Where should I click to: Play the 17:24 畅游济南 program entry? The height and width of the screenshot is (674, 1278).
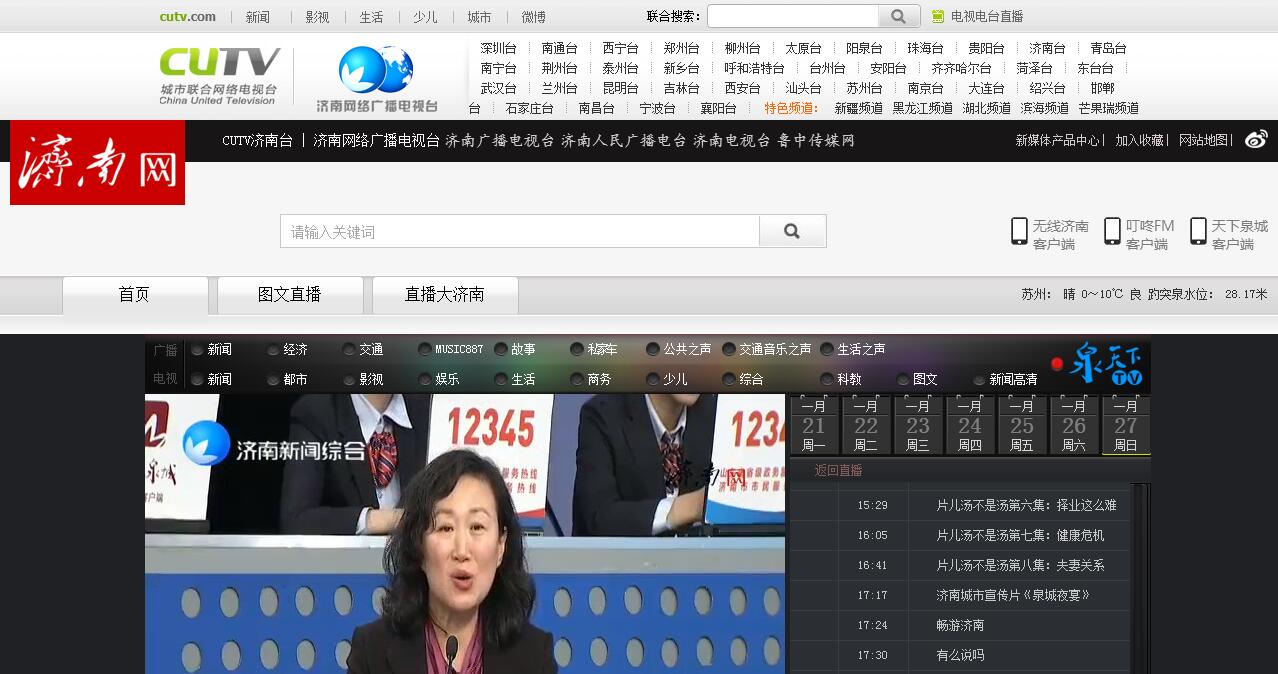coord(960,626)
